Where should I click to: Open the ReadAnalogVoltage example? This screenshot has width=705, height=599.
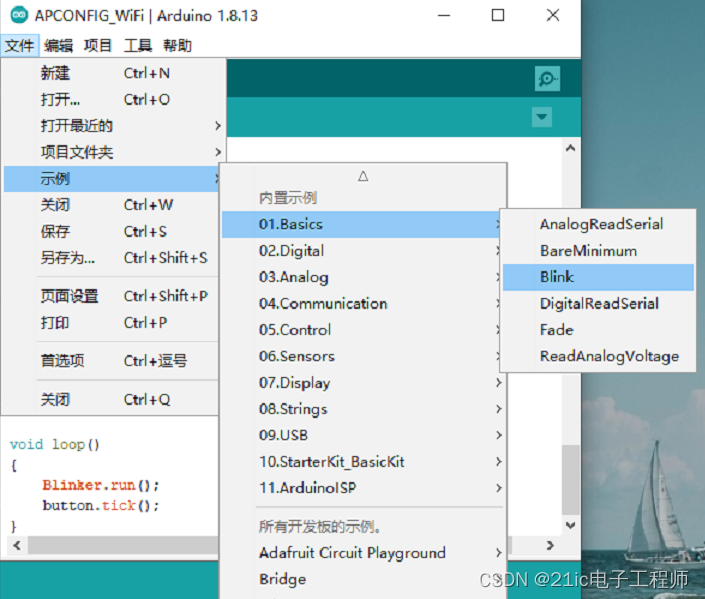pyautogui.click(x=598, y=356)
